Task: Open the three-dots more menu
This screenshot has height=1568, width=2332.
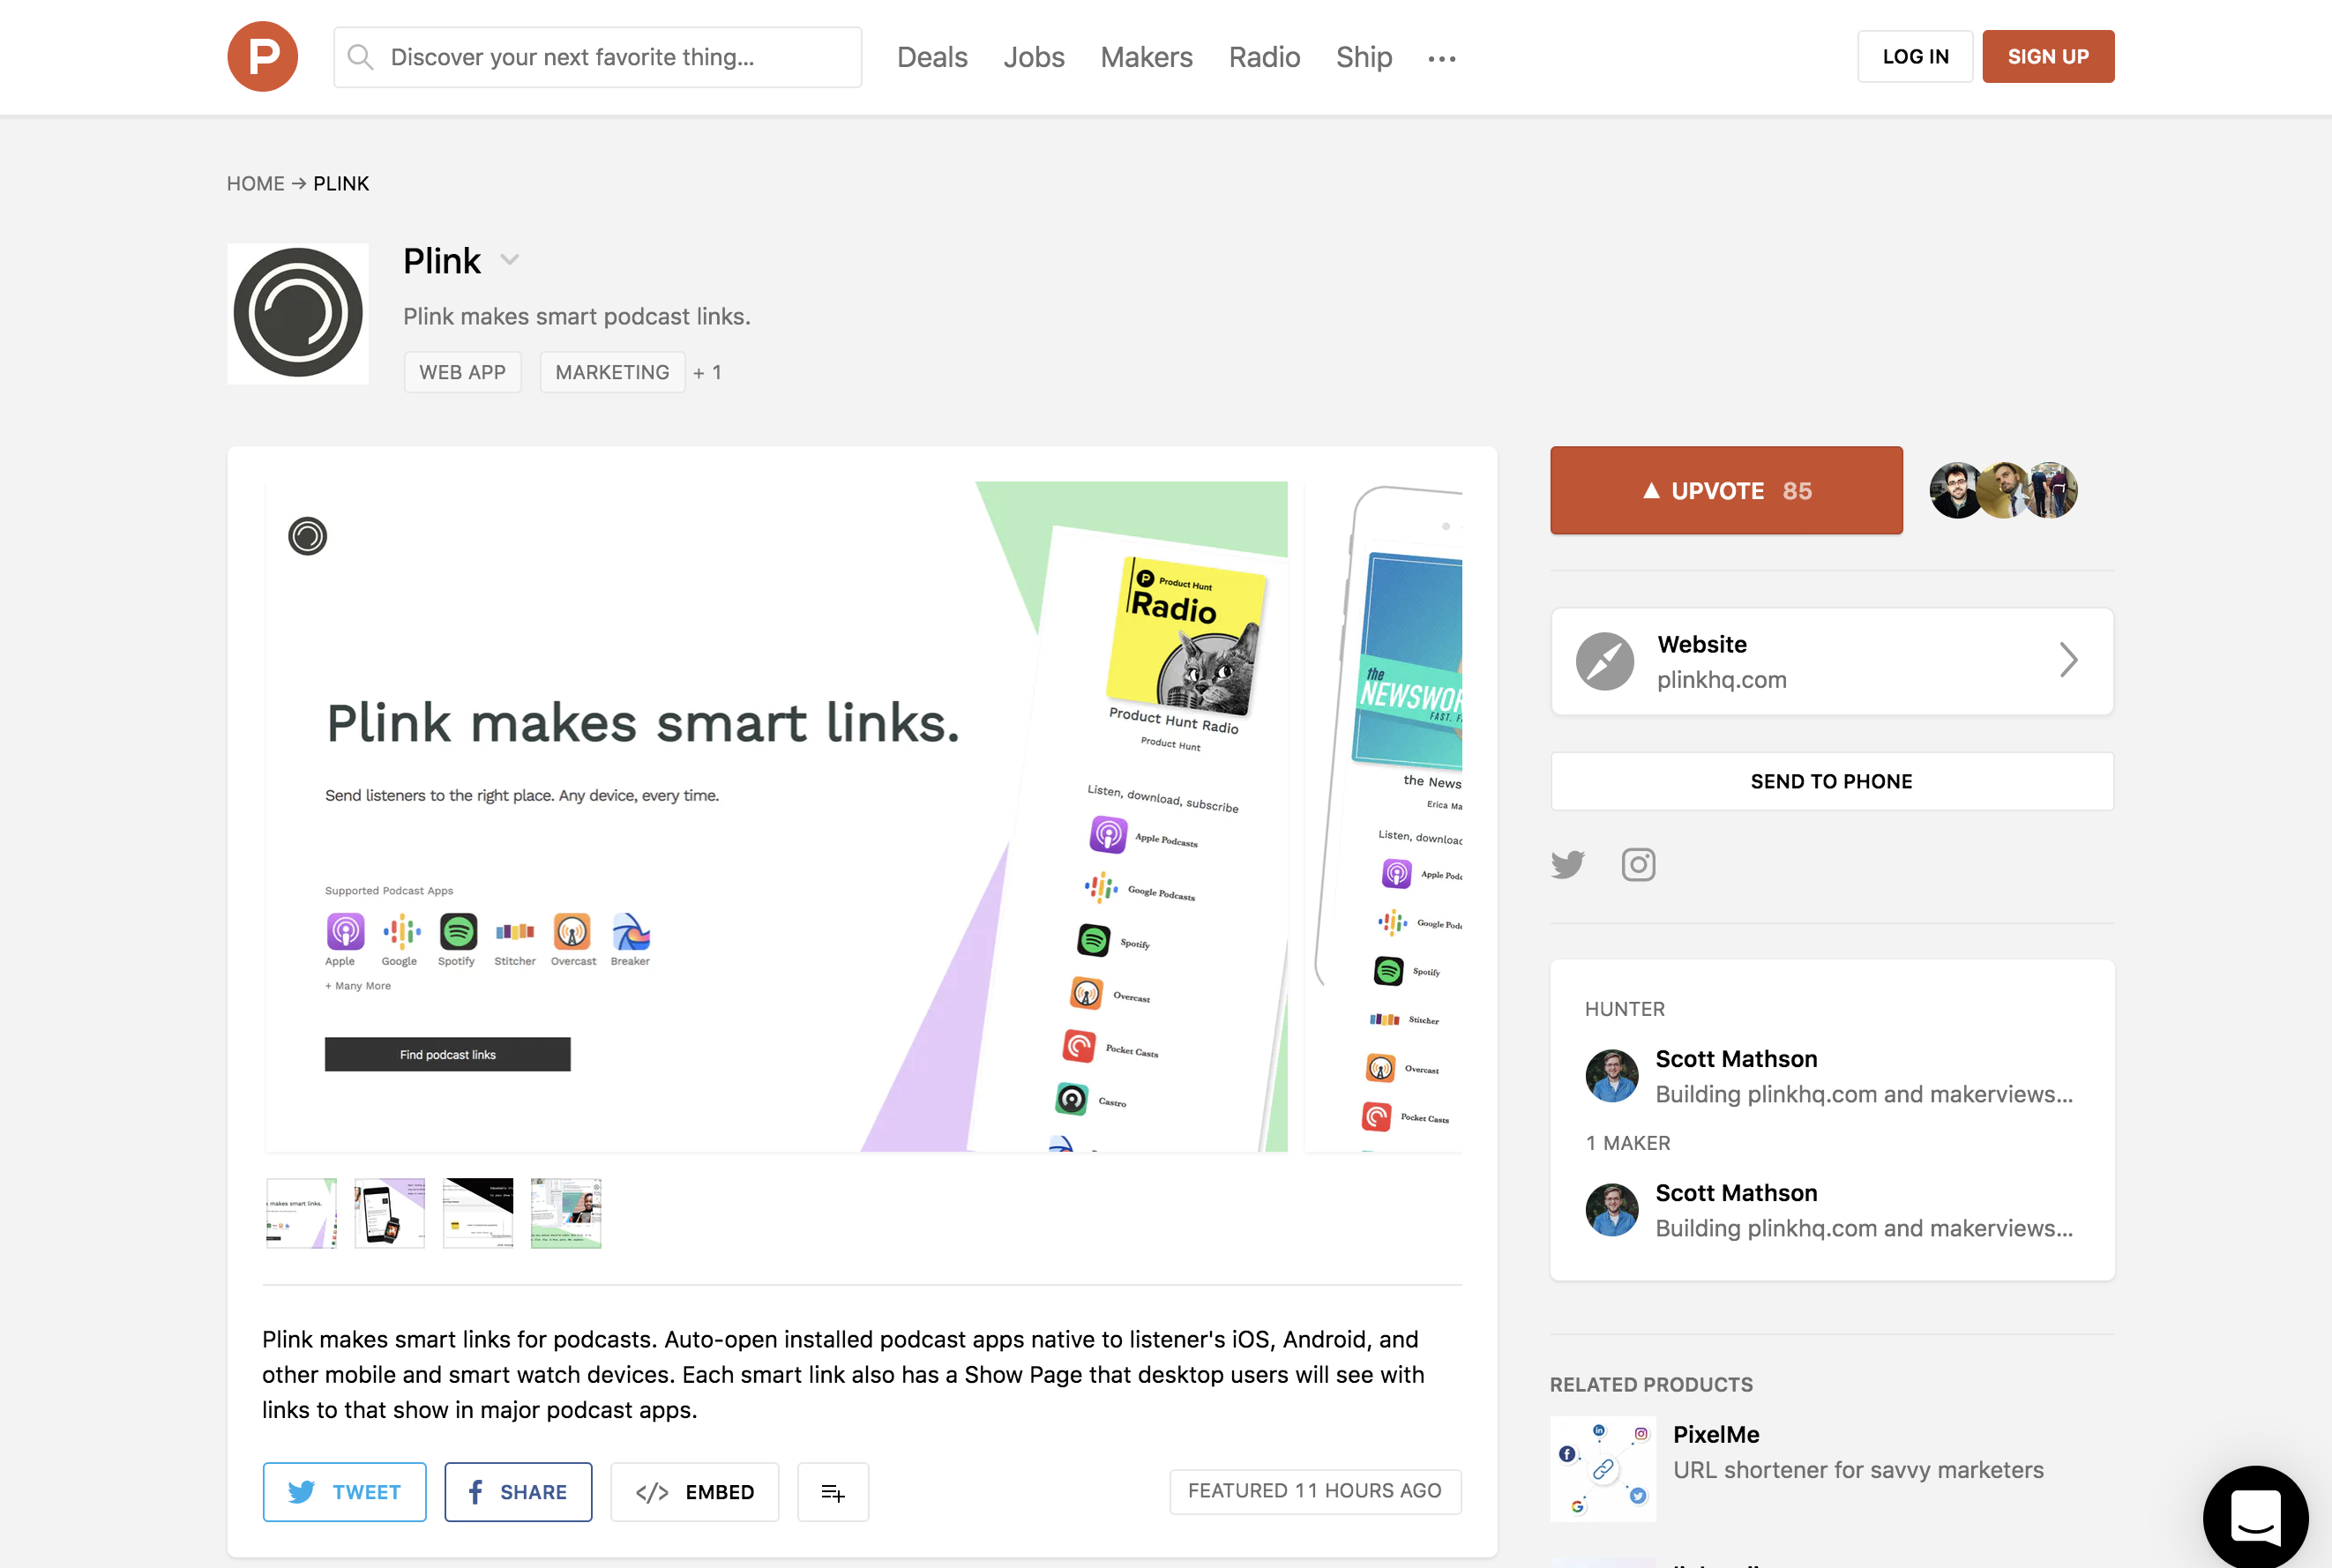Action: (x=1441, y=59)
